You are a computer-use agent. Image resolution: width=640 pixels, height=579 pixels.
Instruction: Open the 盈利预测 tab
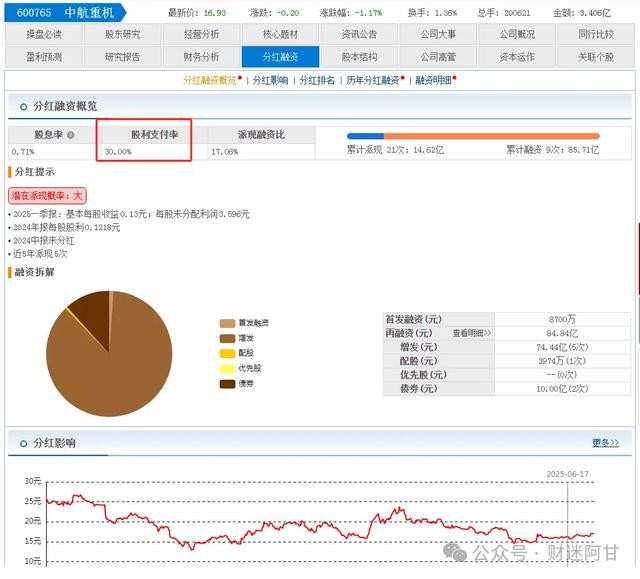click(x=44, y=57)
